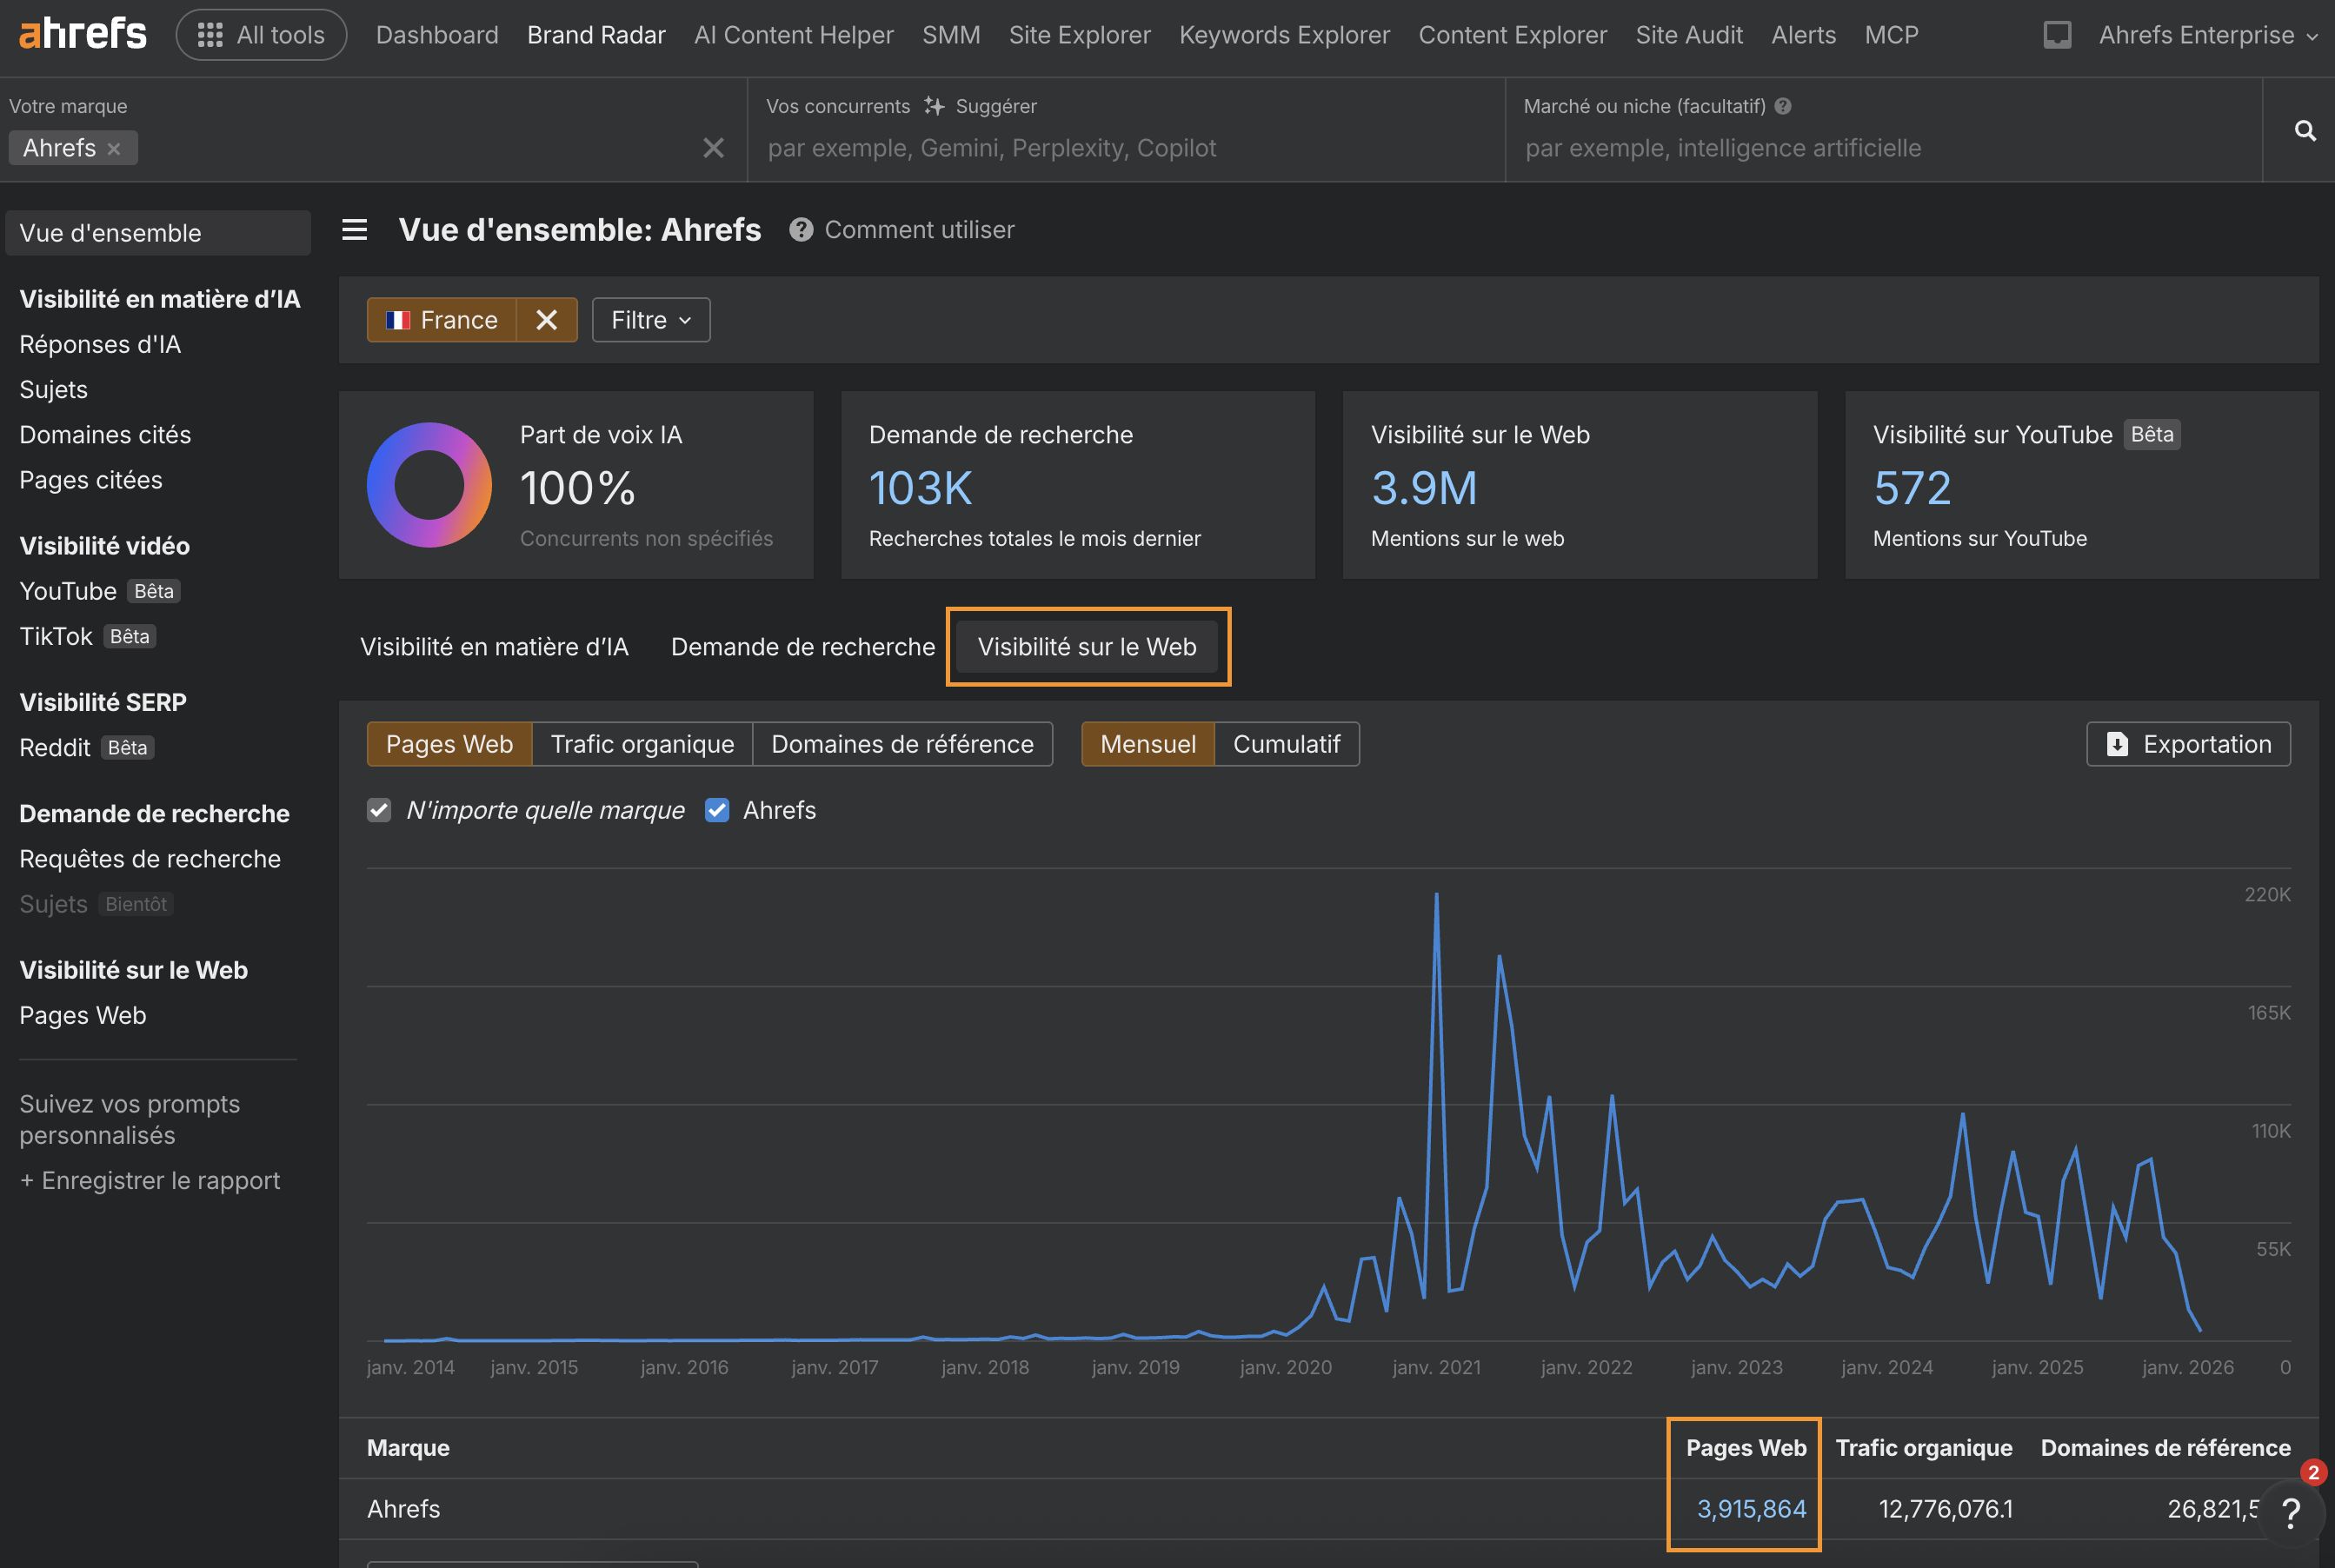
Task: Click the floating help button bottom right
Action: (x=2292, y=1512)
